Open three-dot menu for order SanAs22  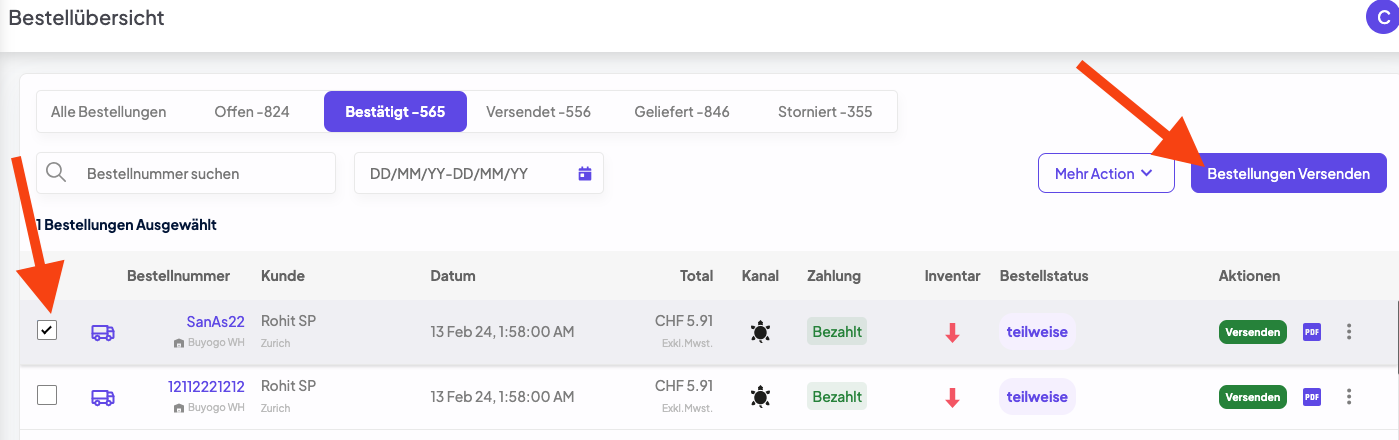(x=1349, y=332)
